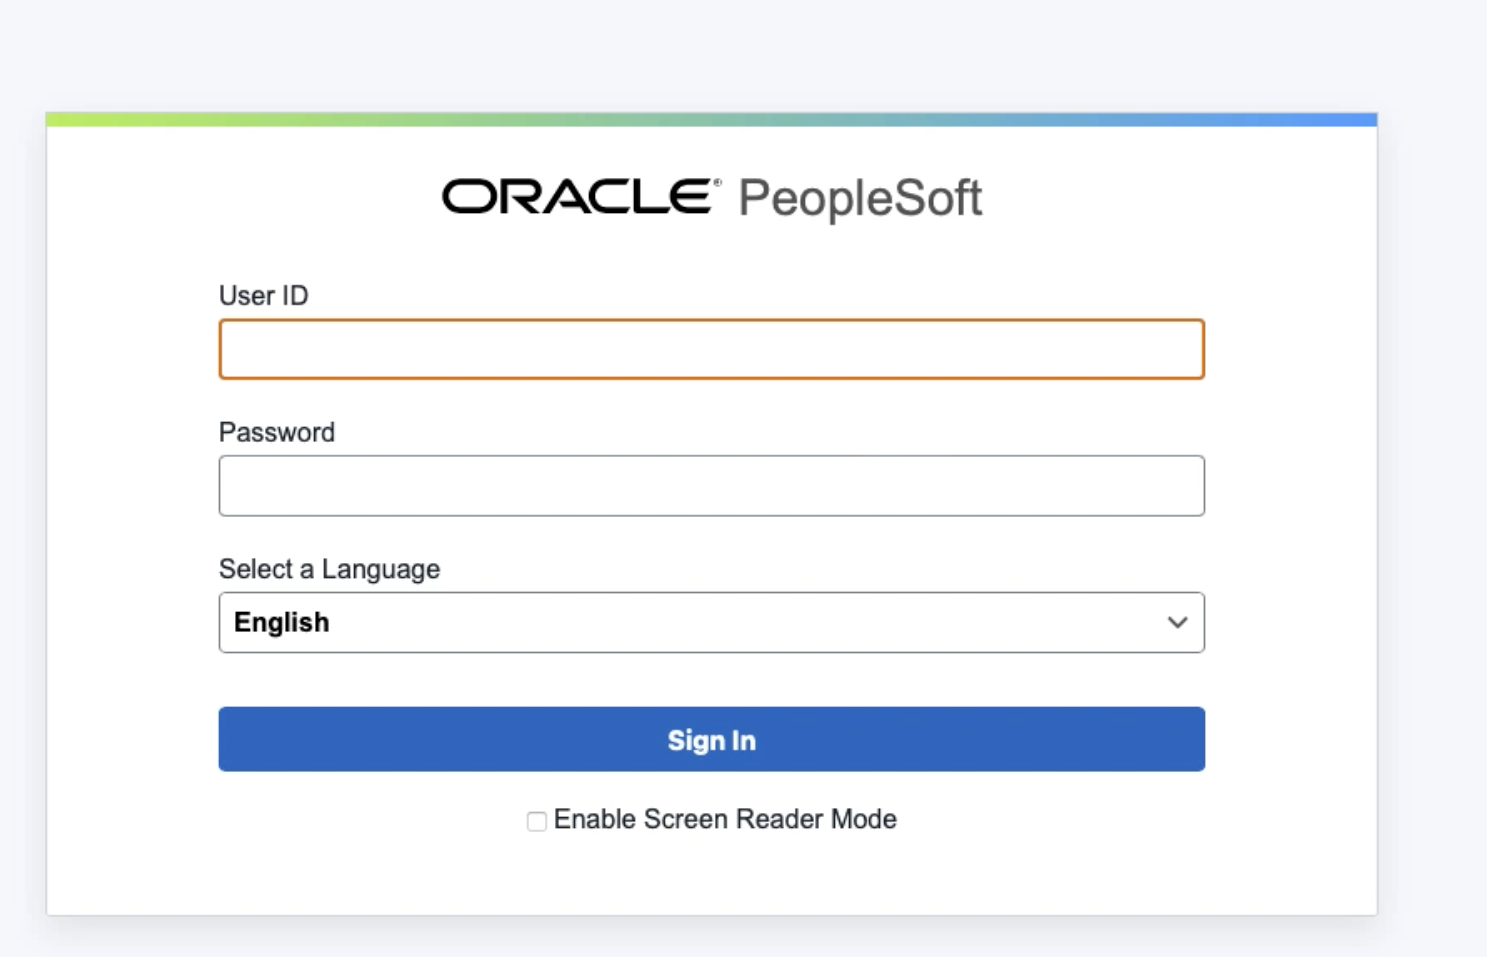Image resolution: width=1487 pixels, height=957 pixels.
Task: Click the PeopleSoft wordmark
Action: pos(860,198)
